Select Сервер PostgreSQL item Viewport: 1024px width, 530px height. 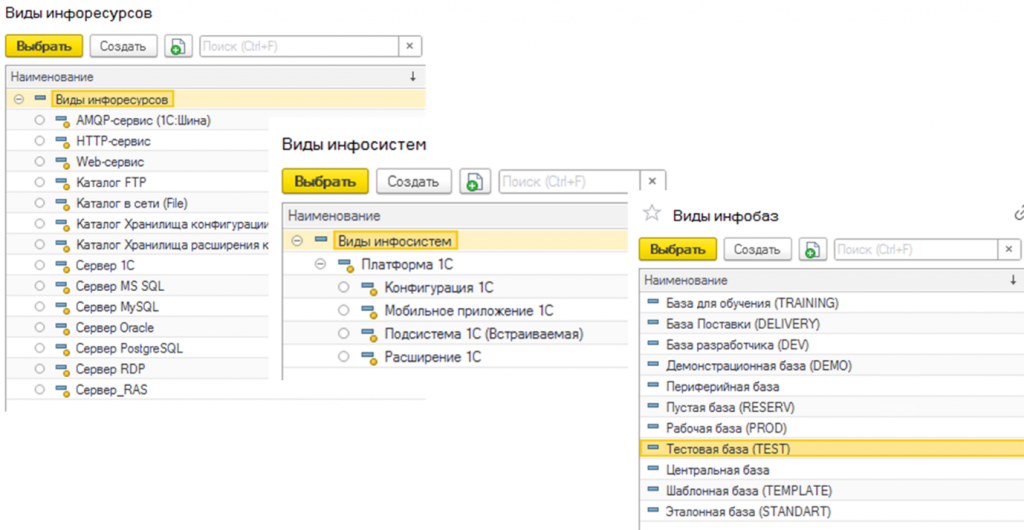click(129, 349)
